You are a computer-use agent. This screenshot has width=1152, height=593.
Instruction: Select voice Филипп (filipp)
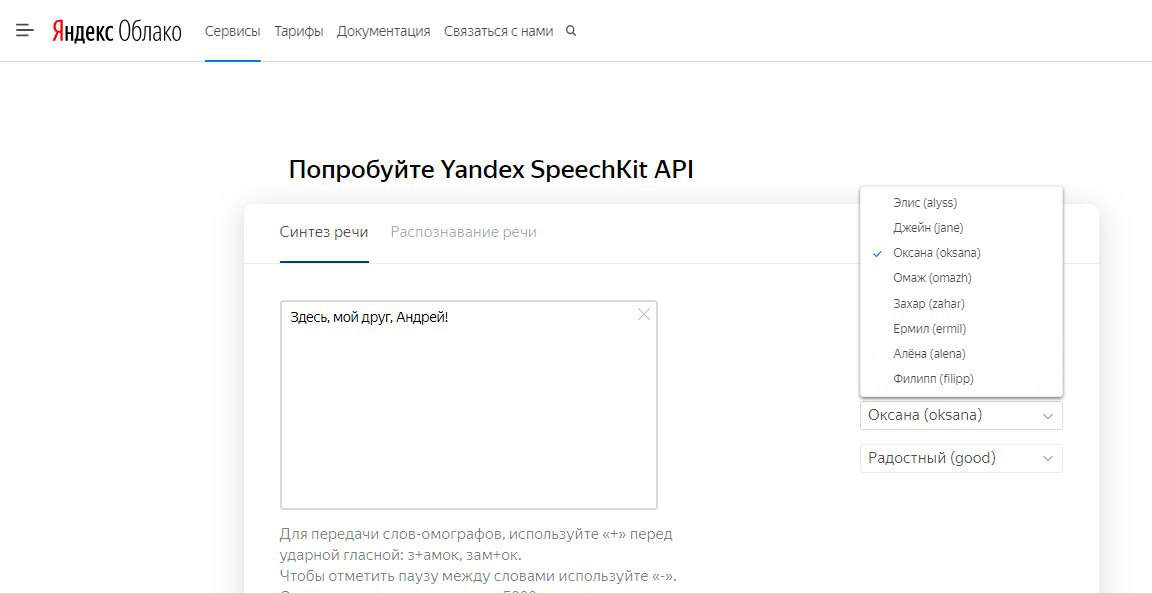point(961,378)
